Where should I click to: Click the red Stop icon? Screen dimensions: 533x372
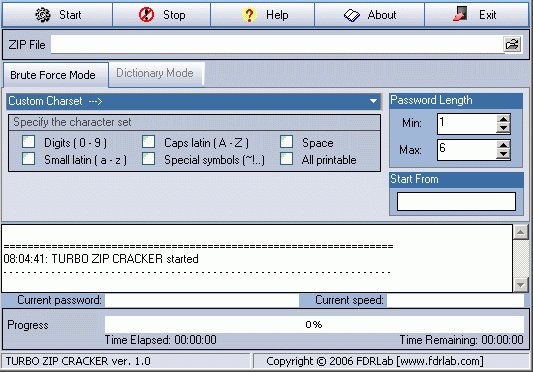[147, 15]
